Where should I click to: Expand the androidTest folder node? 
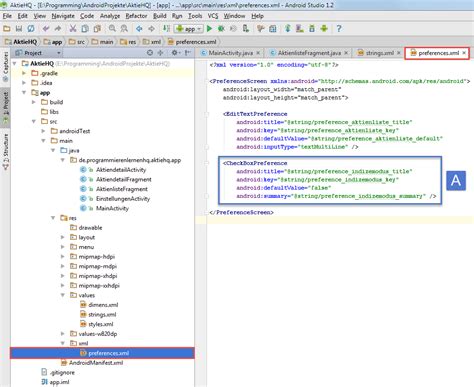pyautogui.click(x=43, y=131)
